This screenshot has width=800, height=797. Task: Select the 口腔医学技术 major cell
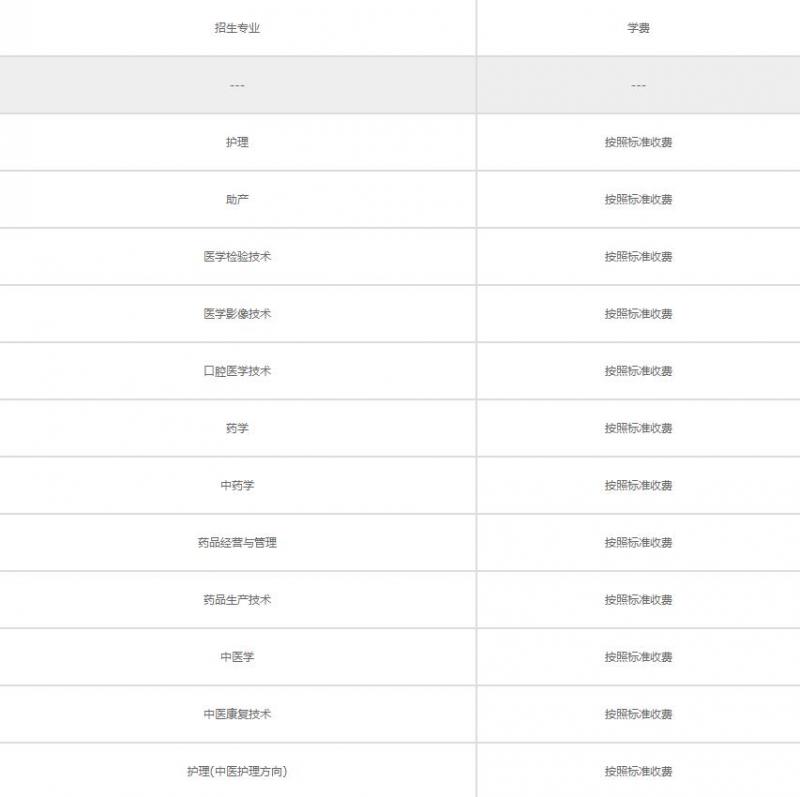237,371
